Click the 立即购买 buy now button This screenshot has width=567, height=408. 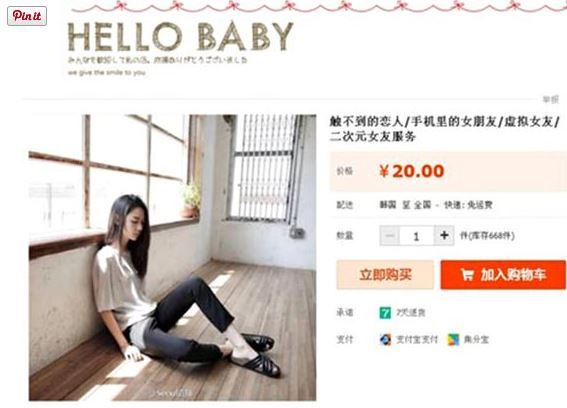[385, 275]
